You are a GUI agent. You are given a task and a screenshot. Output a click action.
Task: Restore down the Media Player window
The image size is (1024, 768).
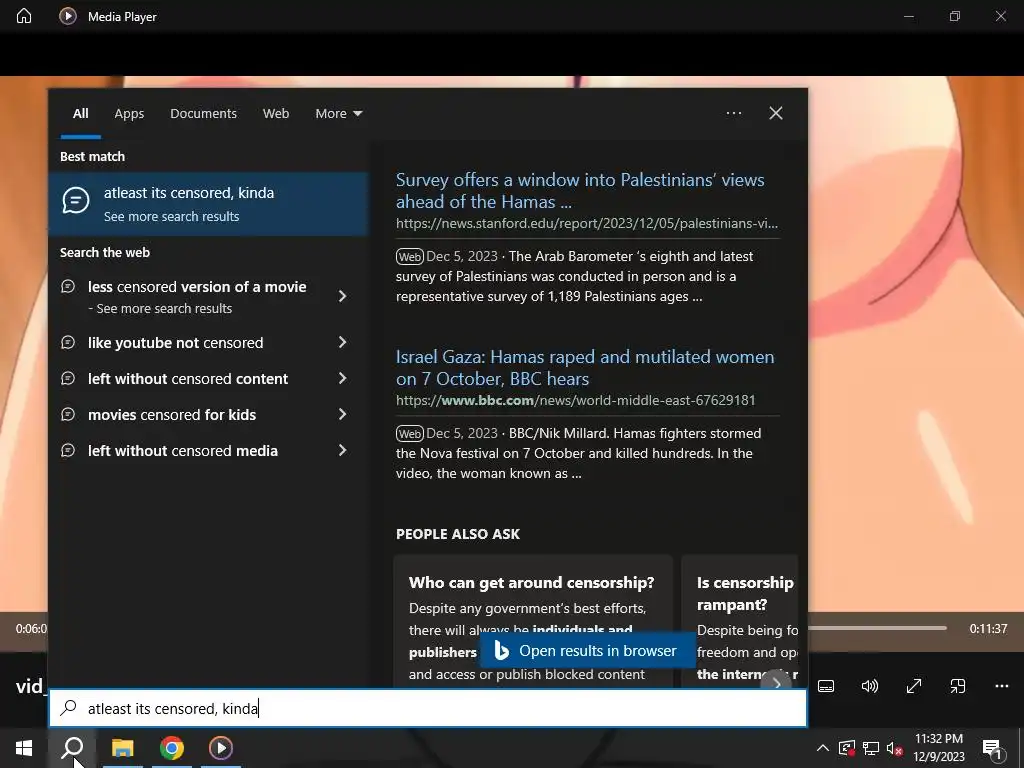coord(955,16)
